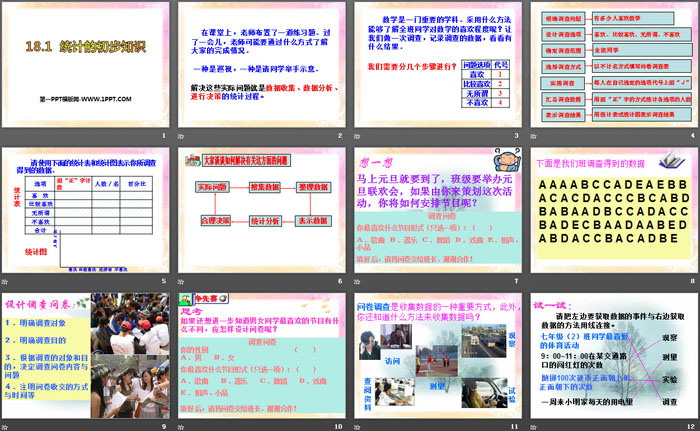Select slide 3 with the survey options table
Viewport: 700px width, 431px height.
(437, 66)
